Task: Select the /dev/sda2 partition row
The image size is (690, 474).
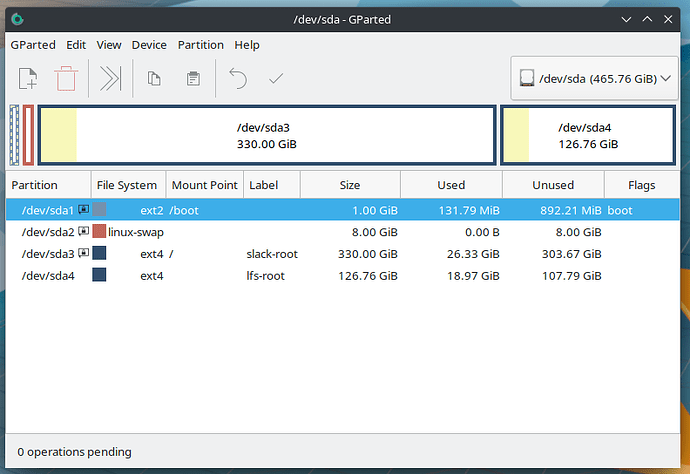Action: [342, 231]
